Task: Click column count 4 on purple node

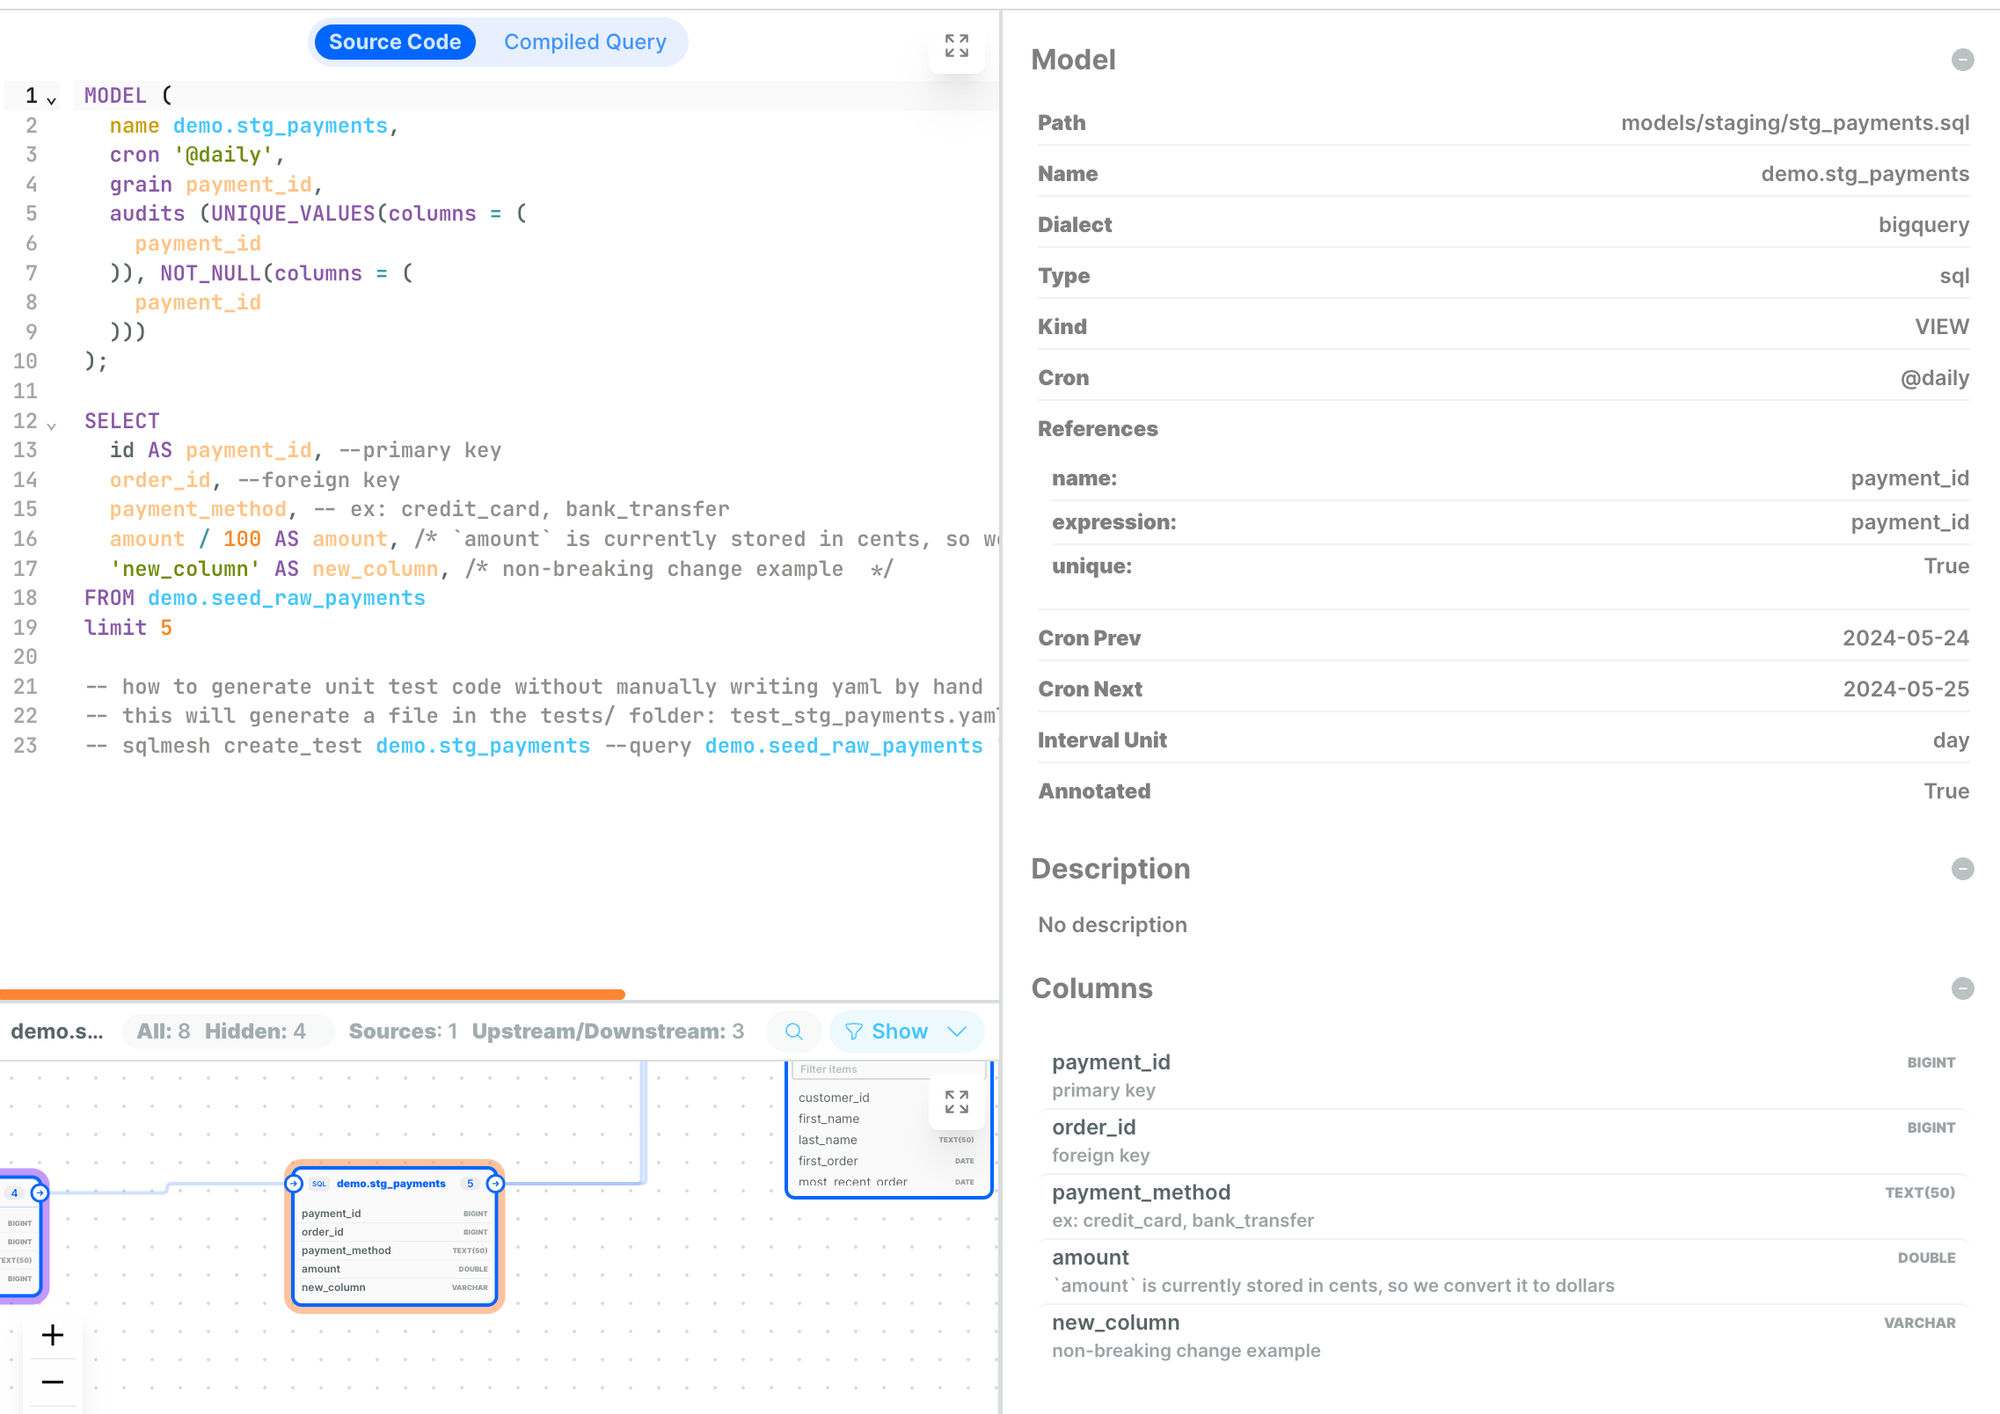Action: [x=14, y=1193]
